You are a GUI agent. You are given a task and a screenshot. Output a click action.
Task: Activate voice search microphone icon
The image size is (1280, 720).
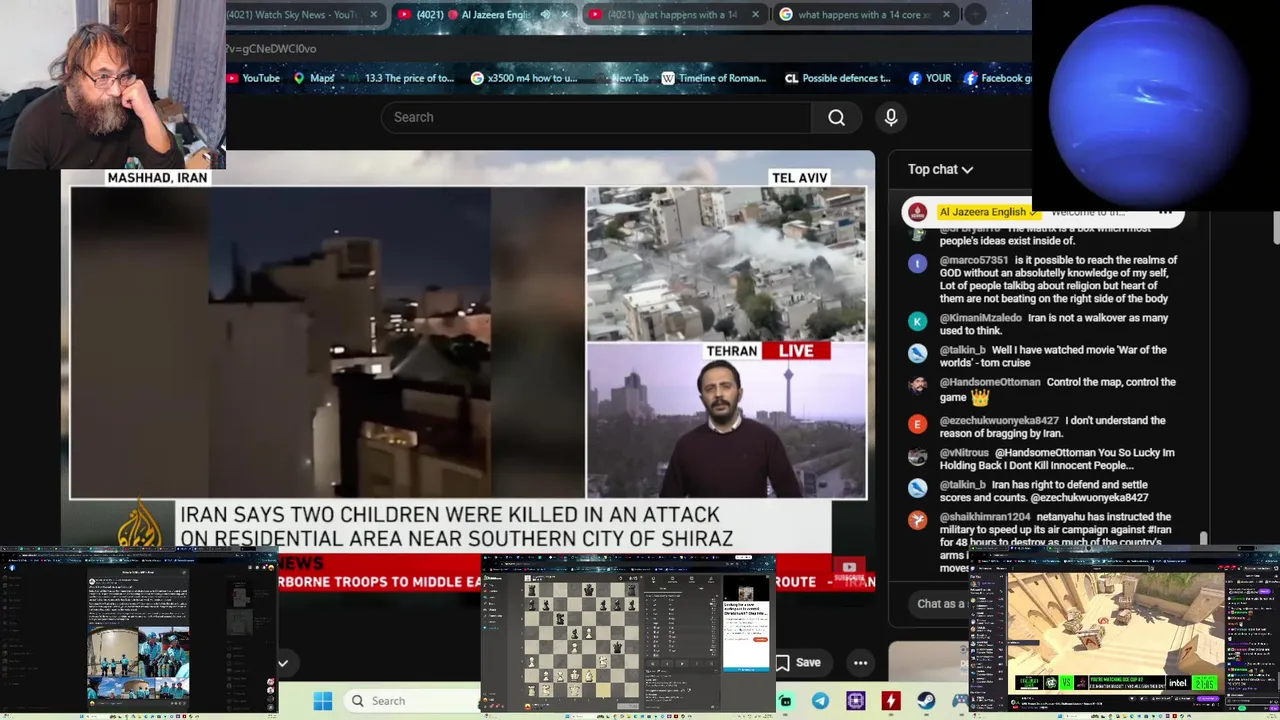[891, 118]
